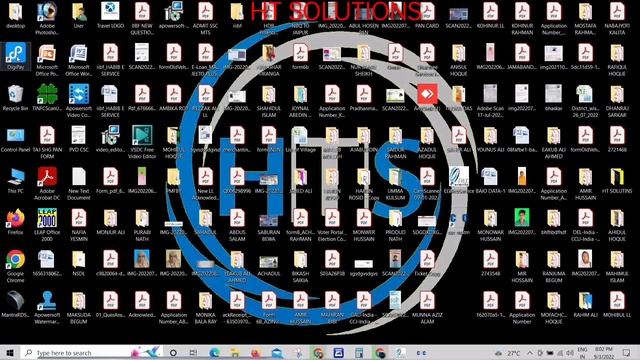Screen dimensions: 640x360
Task: Open the MONIKA BALA RAY folder
Action: tap(205, 307)
